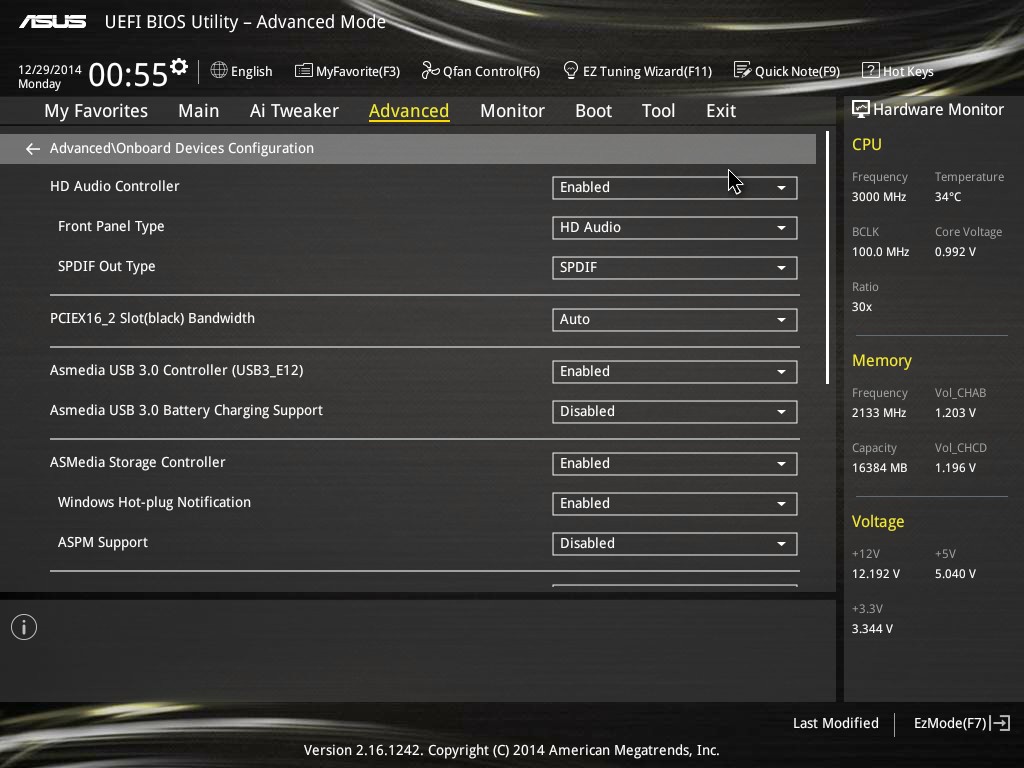
Task: Select ASMedia Storage Controller label
Action: (x=137, y=463)
